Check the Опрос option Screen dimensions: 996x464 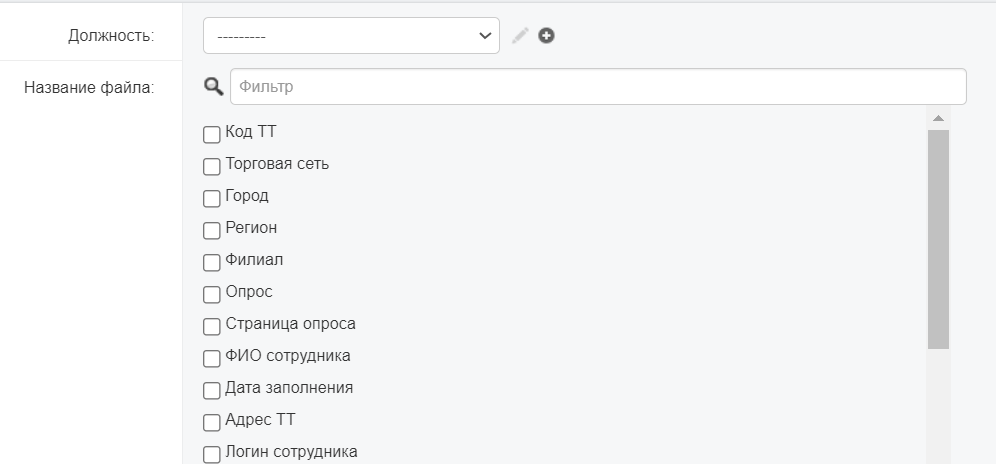coord(212,294)
